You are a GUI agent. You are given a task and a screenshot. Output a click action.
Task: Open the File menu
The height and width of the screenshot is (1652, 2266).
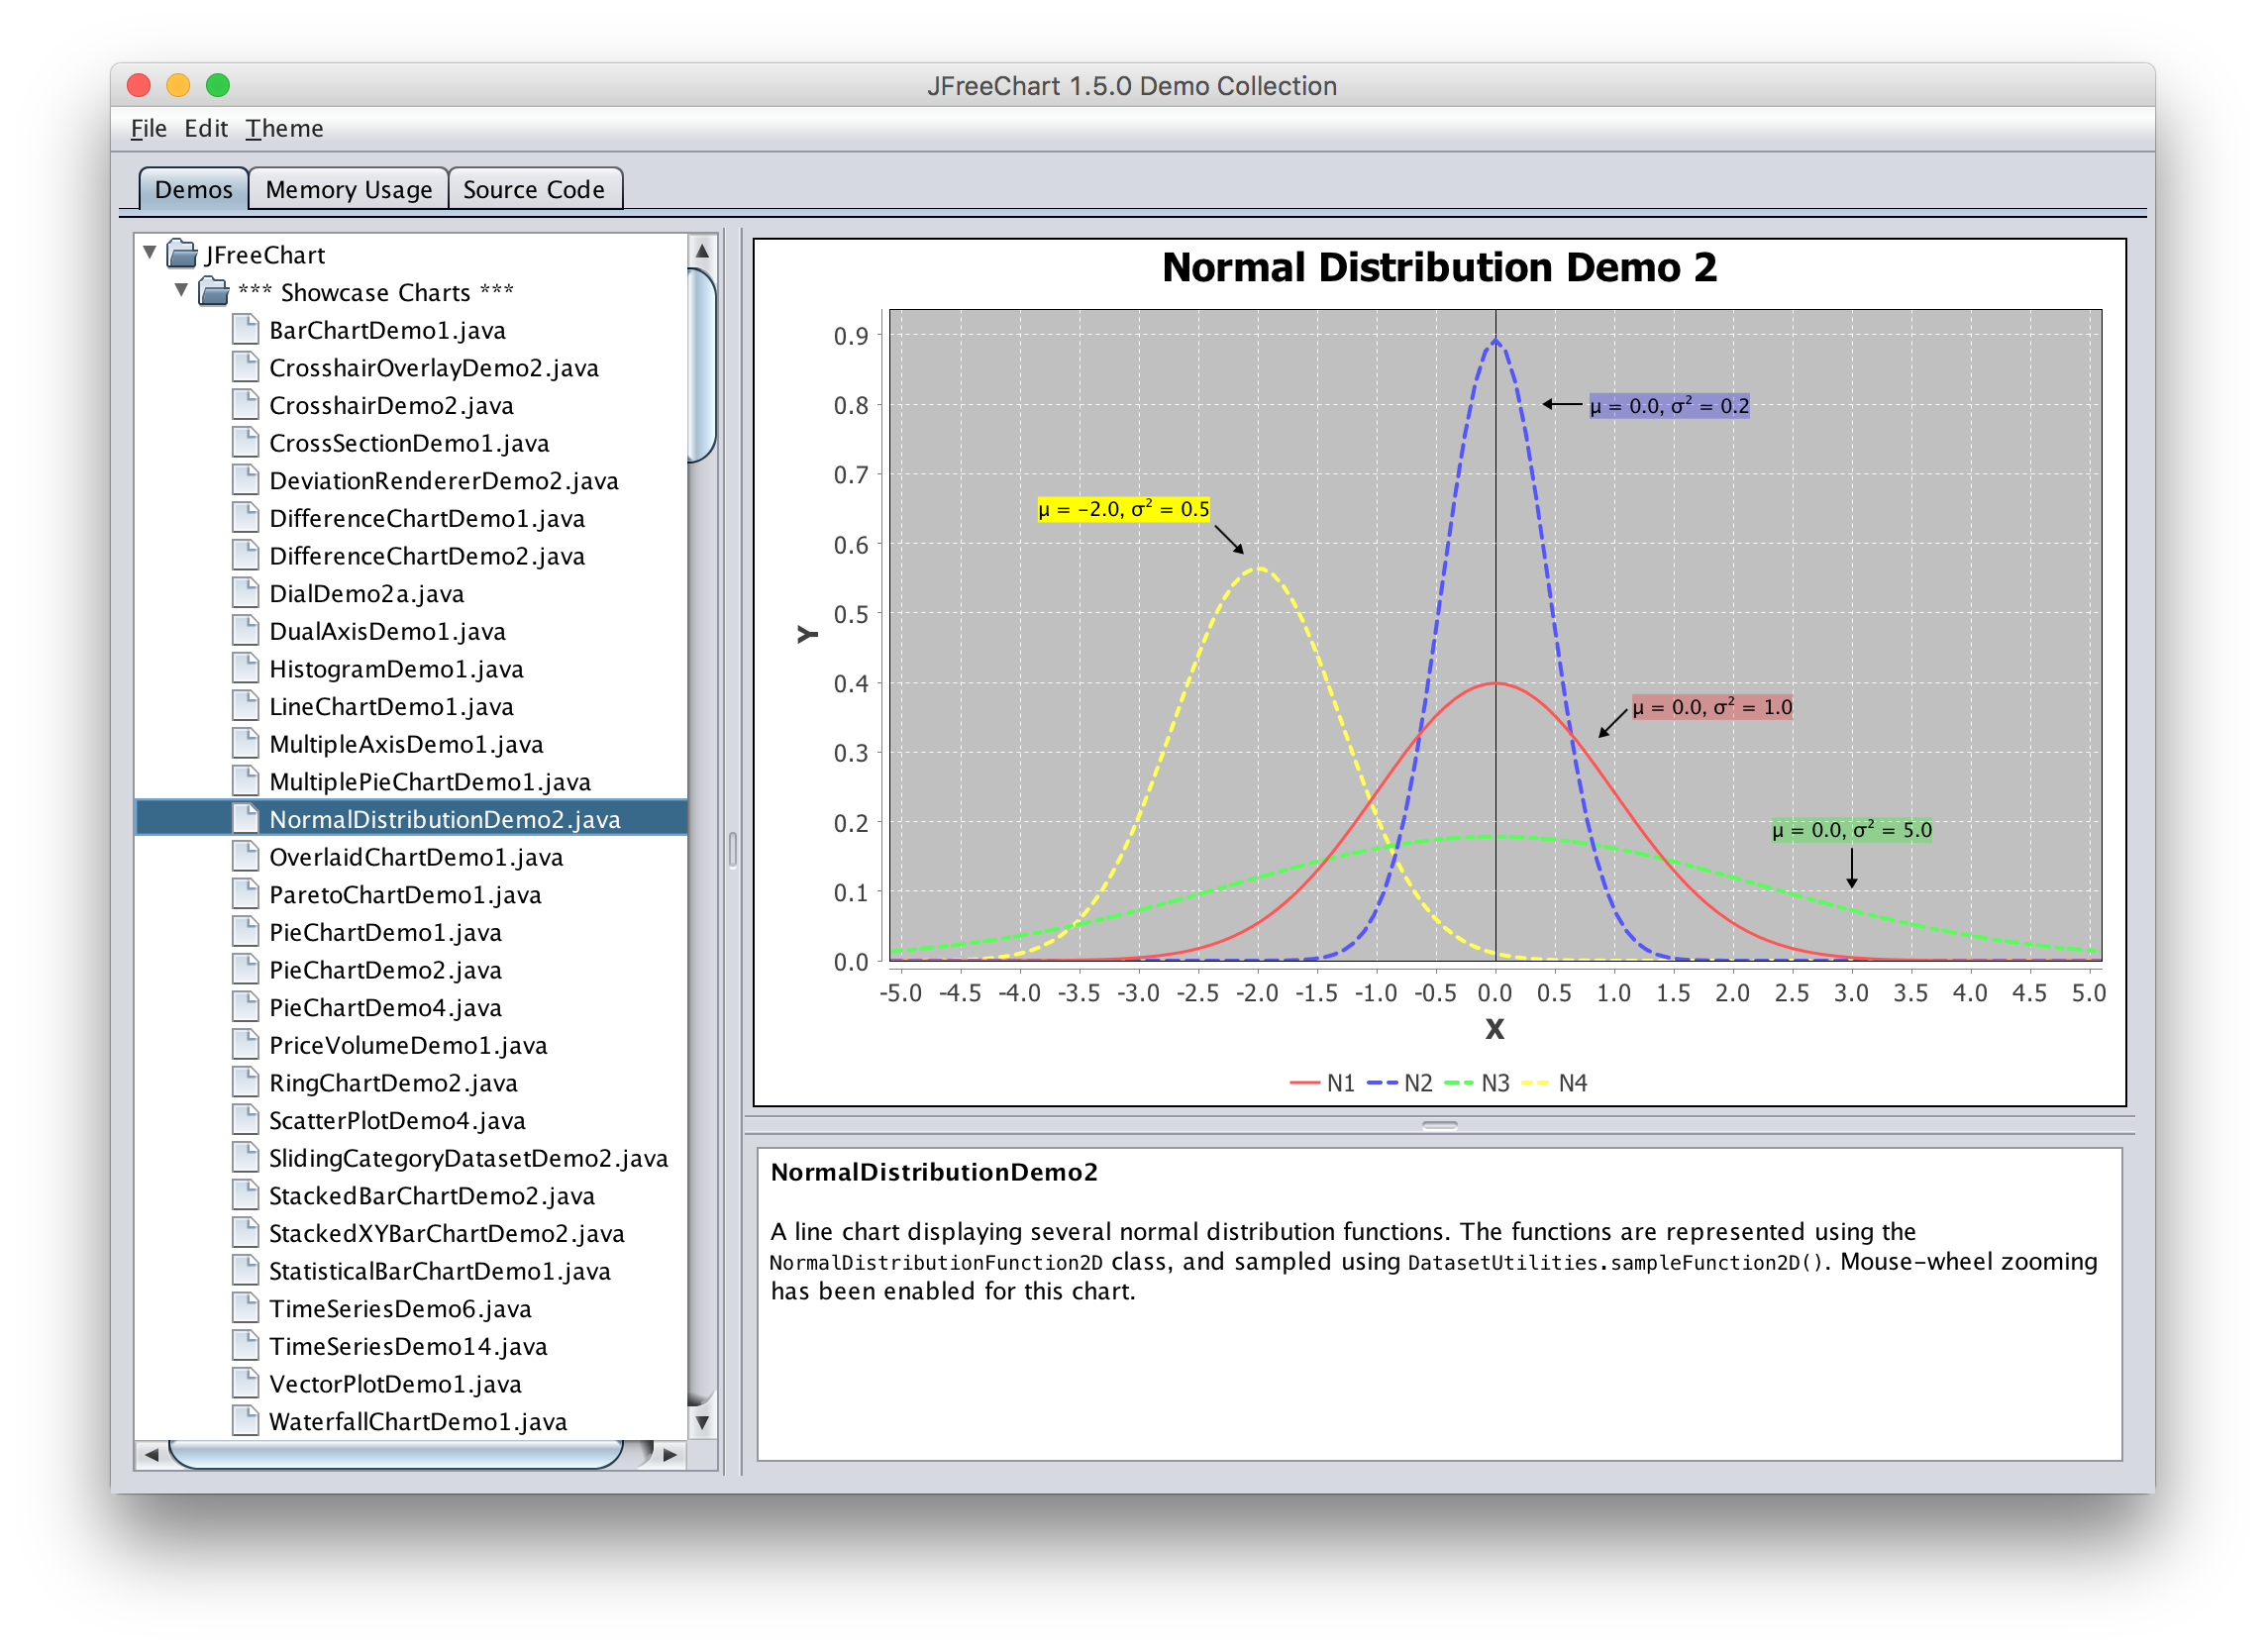(x=149, y=129)
